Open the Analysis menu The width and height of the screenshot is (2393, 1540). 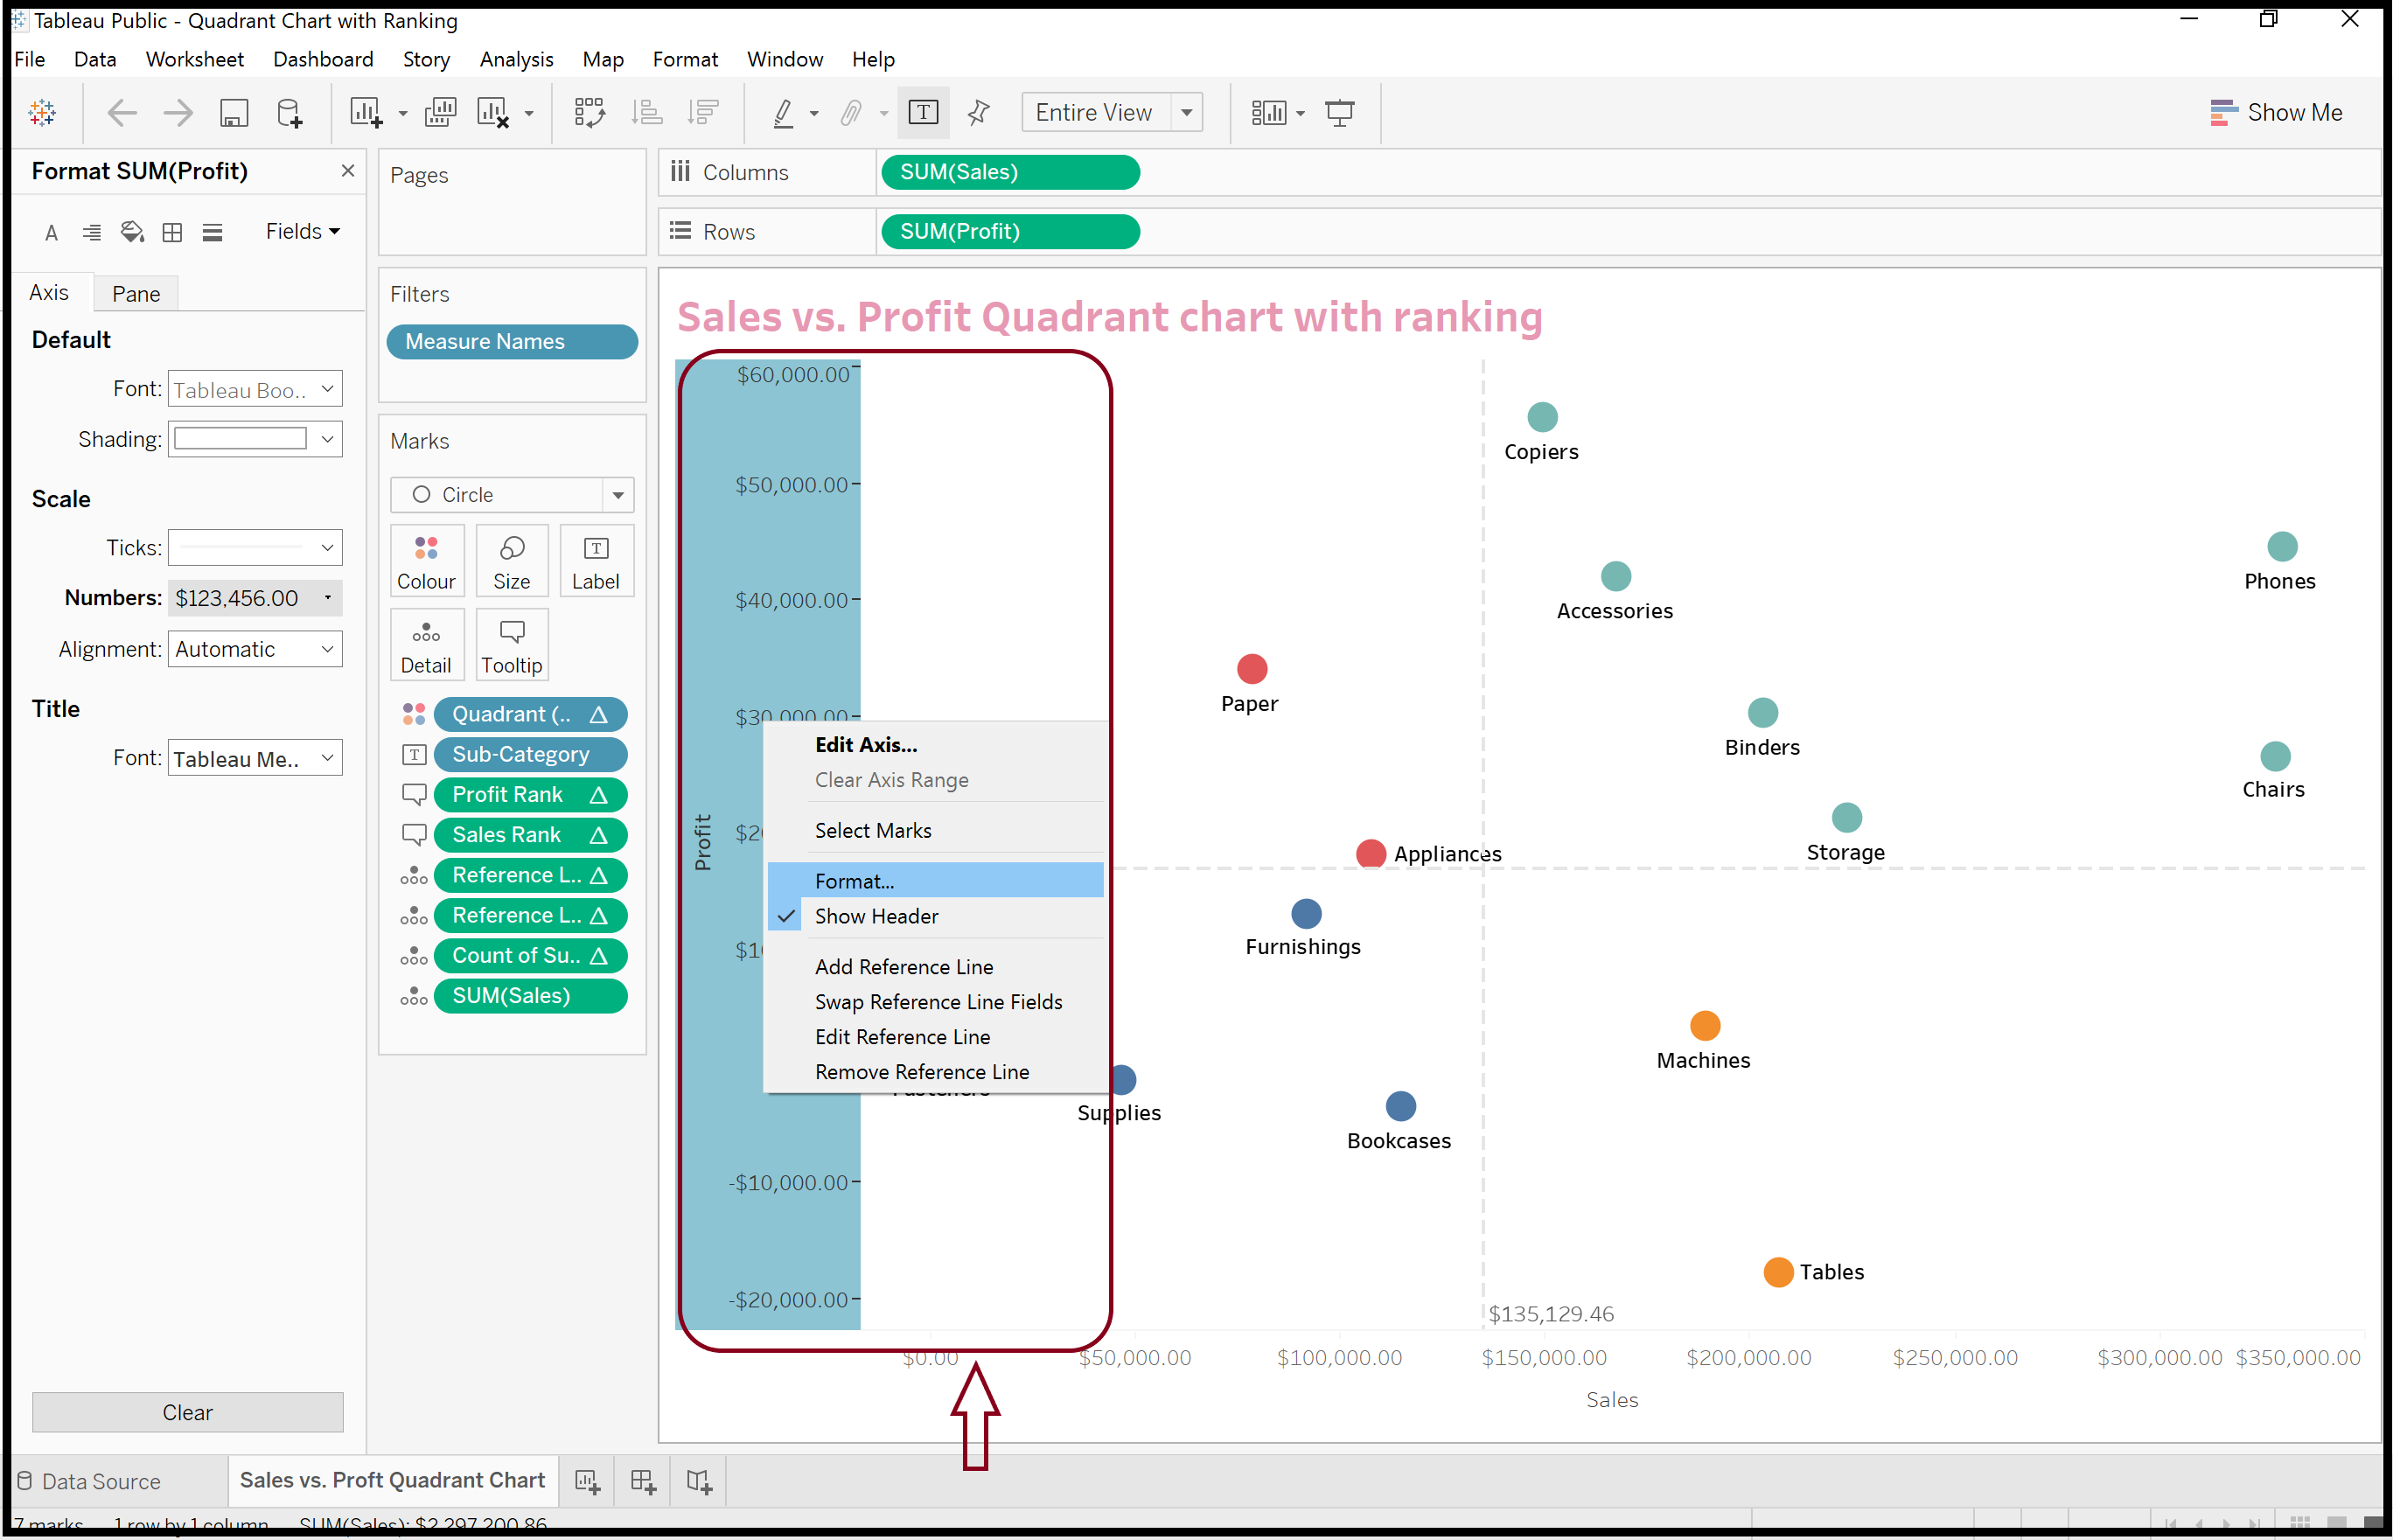pyautogui.click(x=516, y=59)
